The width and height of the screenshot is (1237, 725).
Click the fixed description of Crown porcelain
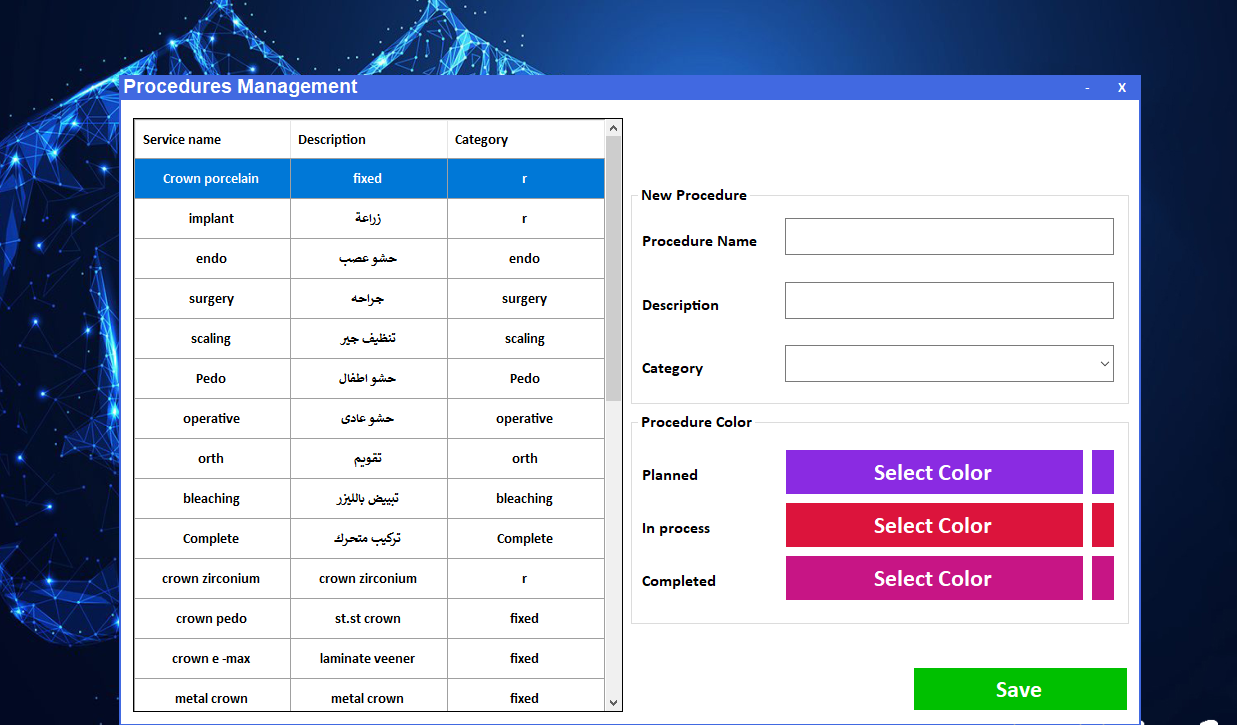tap(369, 179)
